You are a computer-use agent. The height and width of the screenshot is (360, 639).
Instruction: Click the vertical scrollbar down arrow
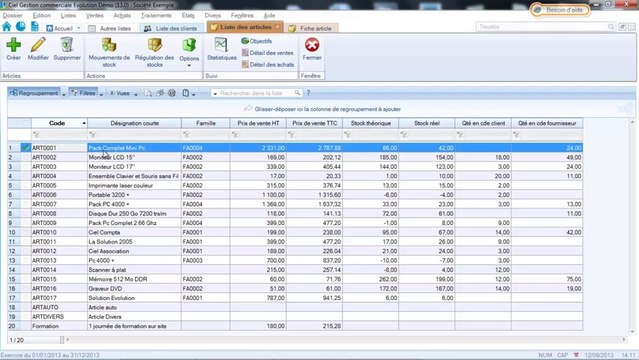[632, 332]
